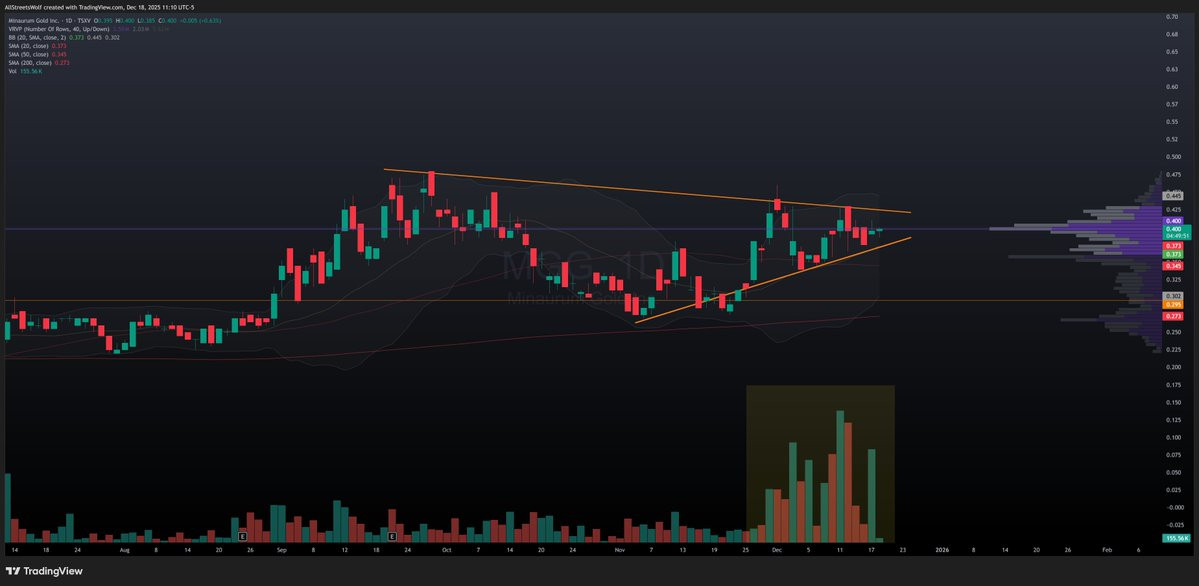Click the Dec label on the time axis
The image size is (1199, 586).
[777, 549]
